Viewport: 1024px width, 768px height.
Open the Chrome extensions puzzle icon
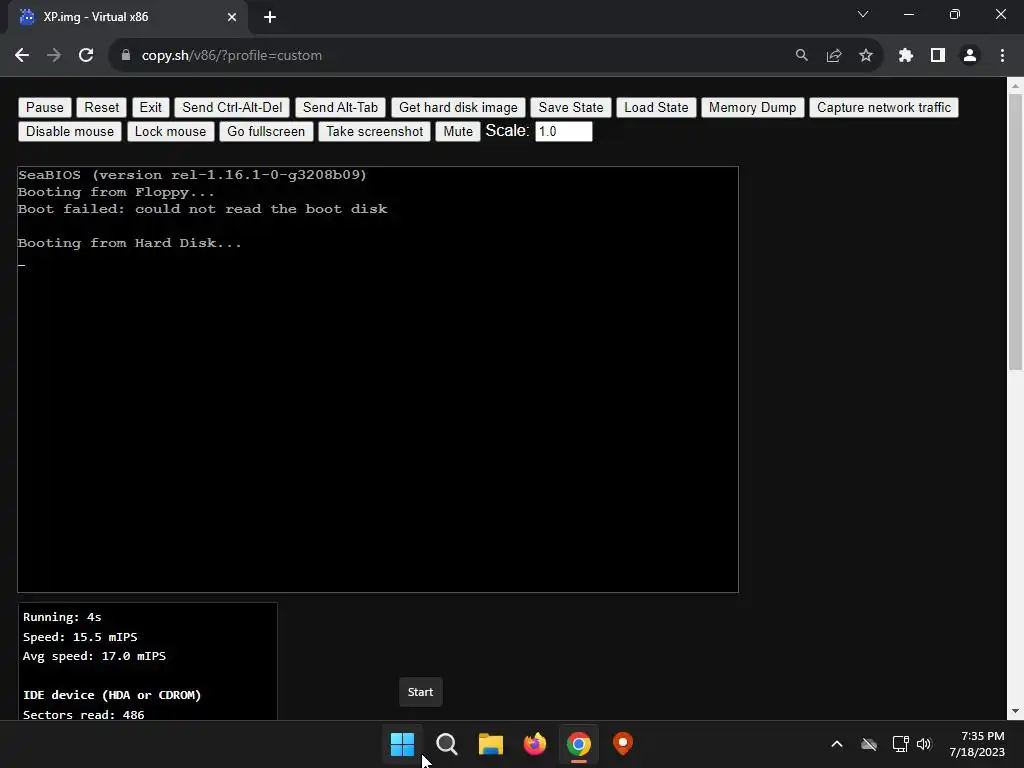[906, 56]
